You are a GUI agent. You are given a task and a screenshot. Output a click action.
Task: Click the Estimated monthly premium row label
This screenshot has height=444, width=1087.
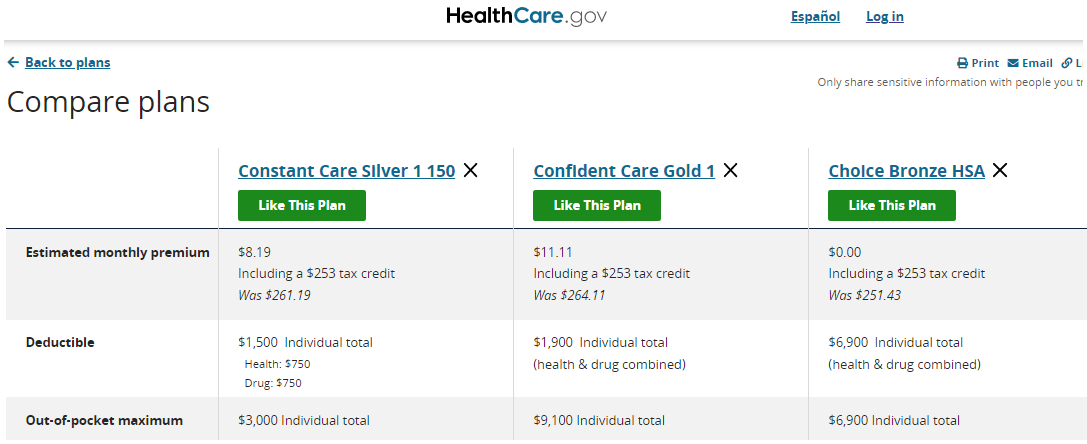click(x=117, y=252)
